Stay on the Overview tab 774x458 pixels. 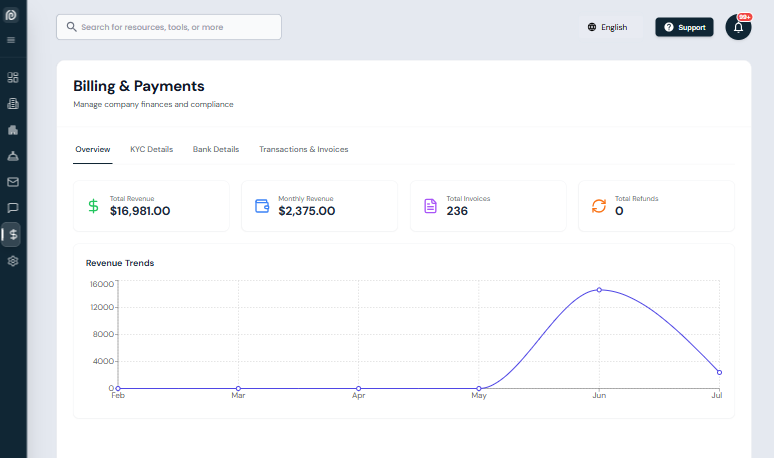click(x=92, y=149)
